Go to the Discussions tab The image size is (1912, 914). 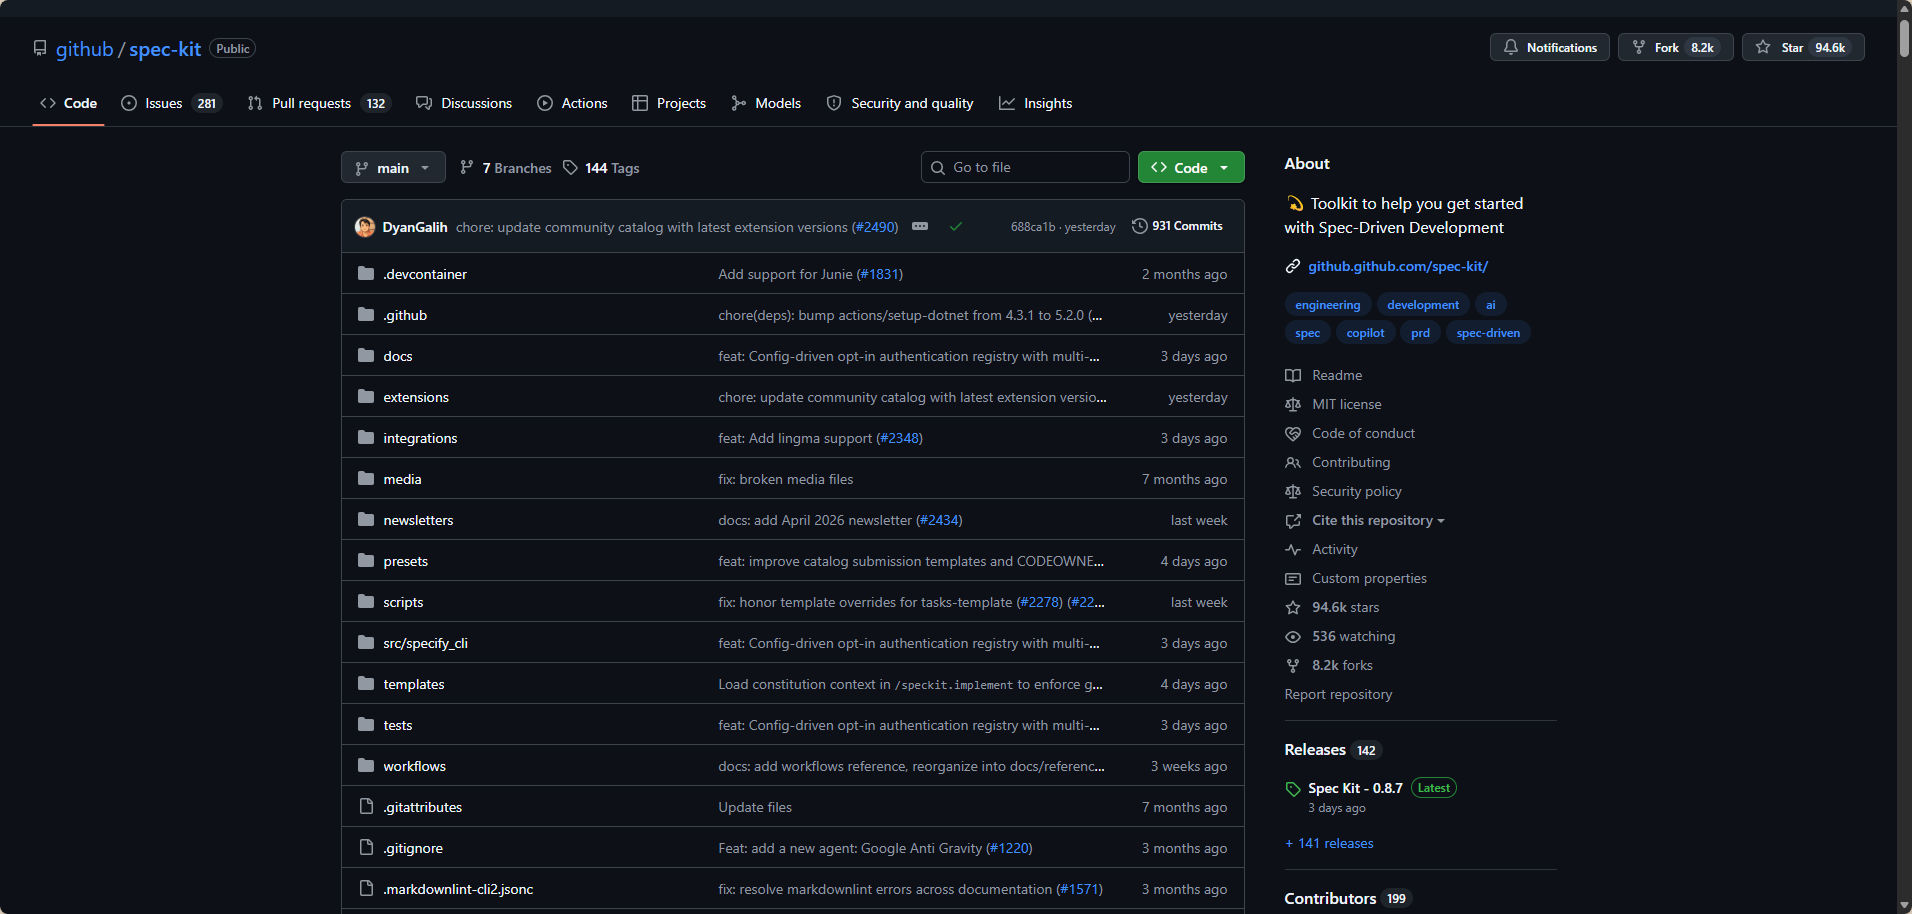tap(464, 103)
